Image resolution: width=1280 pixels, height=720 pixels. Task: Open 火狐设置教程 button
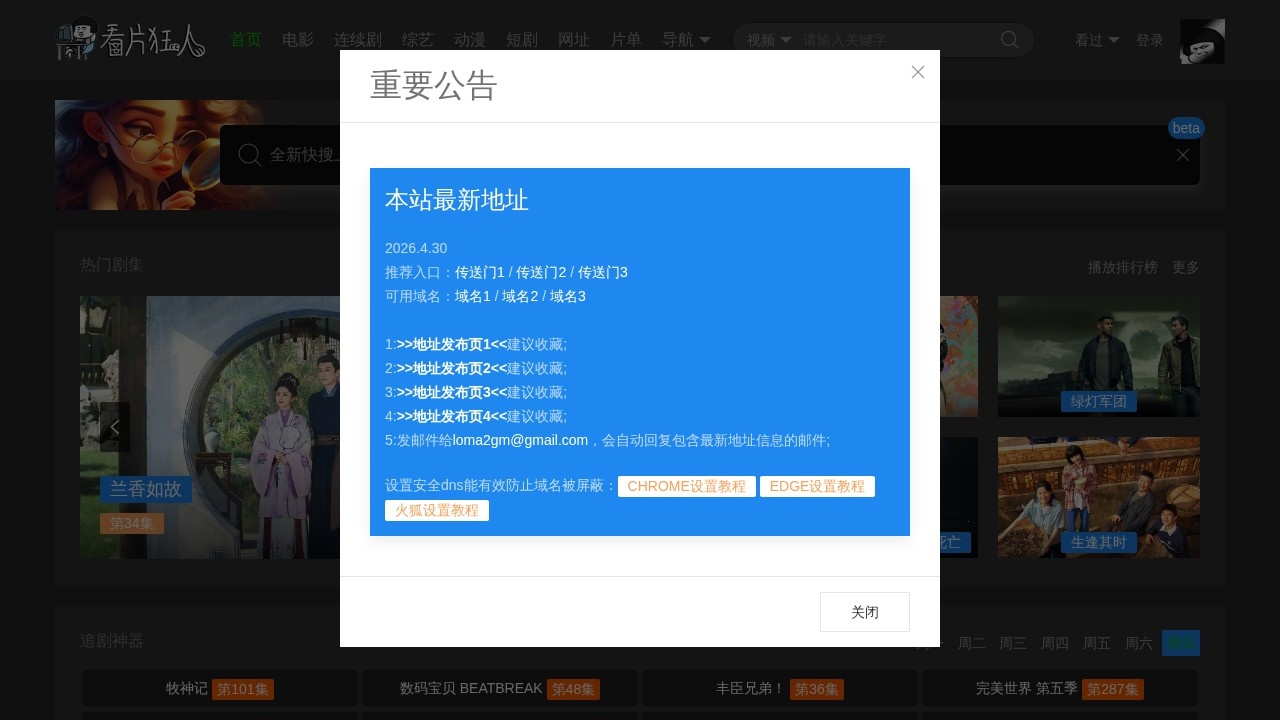pyautogui.click(x=437, y=510)
